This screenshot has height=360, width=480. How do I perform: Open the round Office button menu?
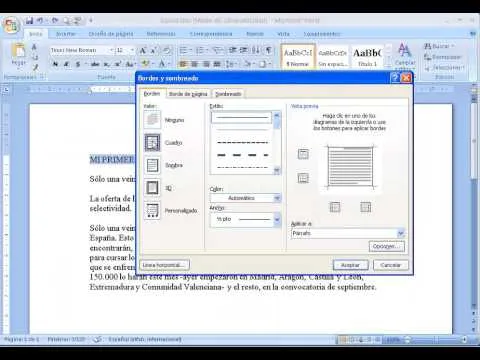click(11, 24)
